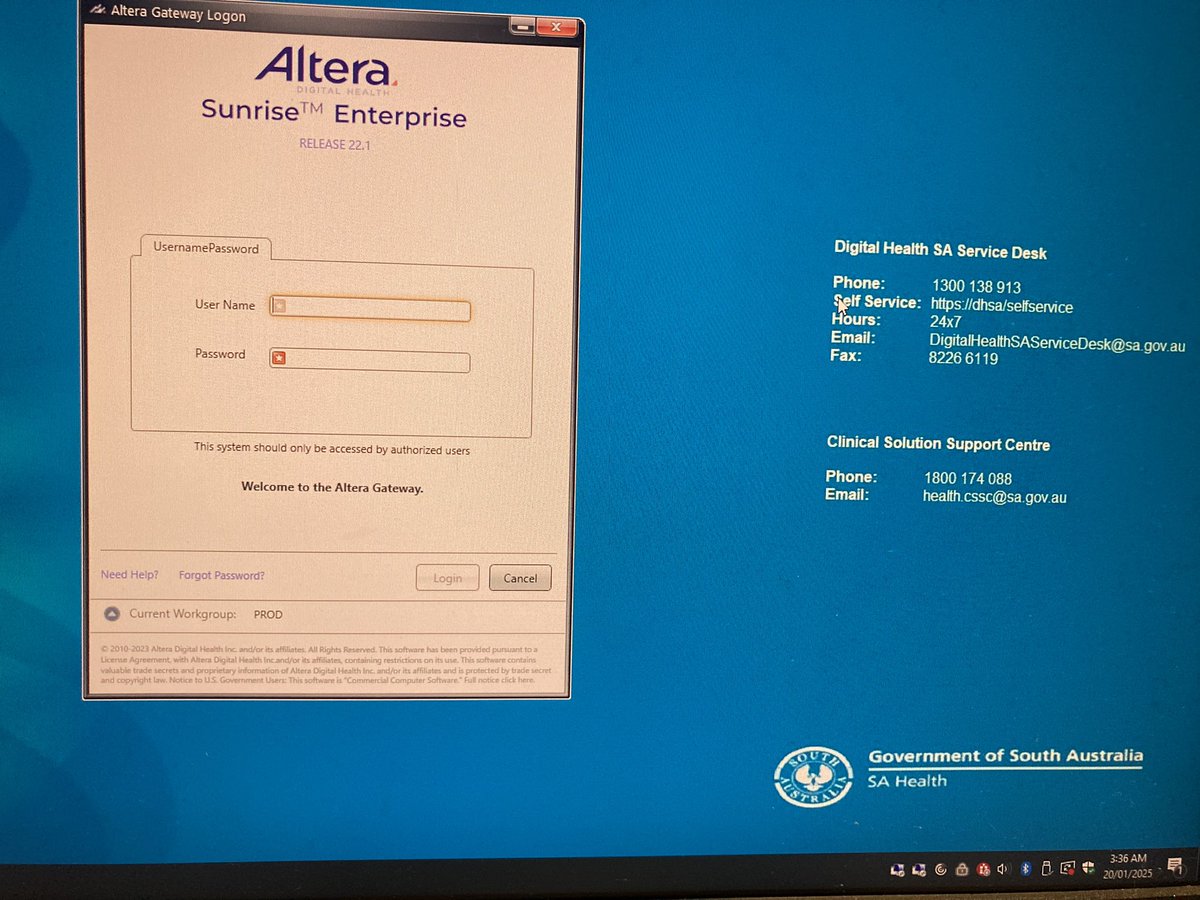Select the UsernamePassword tab
This screenshot has height=900, width=1200.
[x=206, y=248]
